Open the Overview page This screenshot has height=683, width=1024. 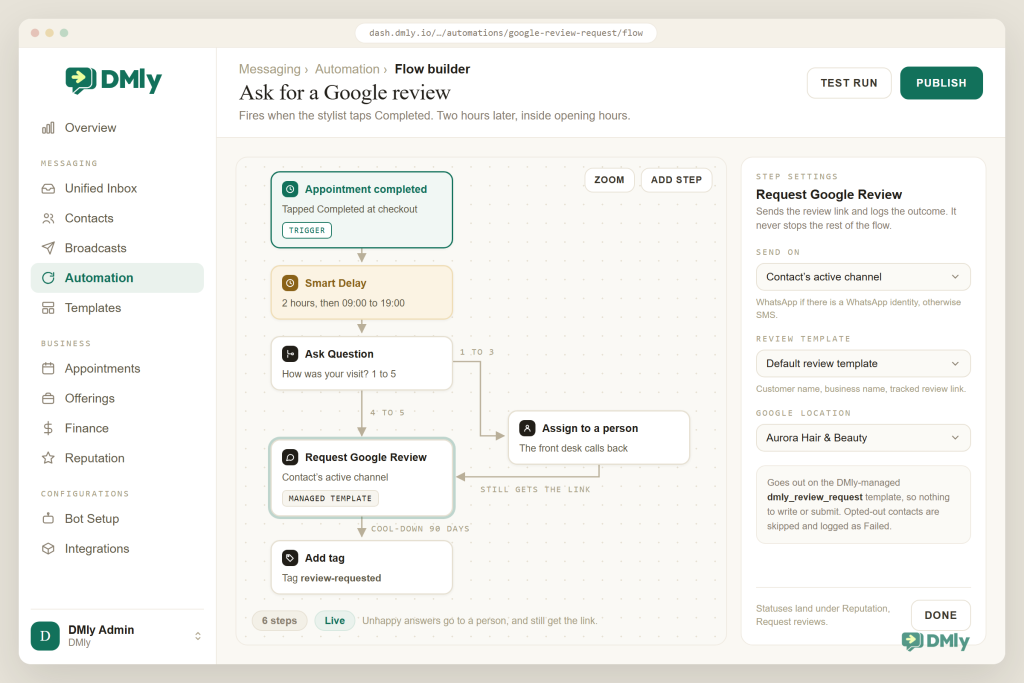[118, 128]
